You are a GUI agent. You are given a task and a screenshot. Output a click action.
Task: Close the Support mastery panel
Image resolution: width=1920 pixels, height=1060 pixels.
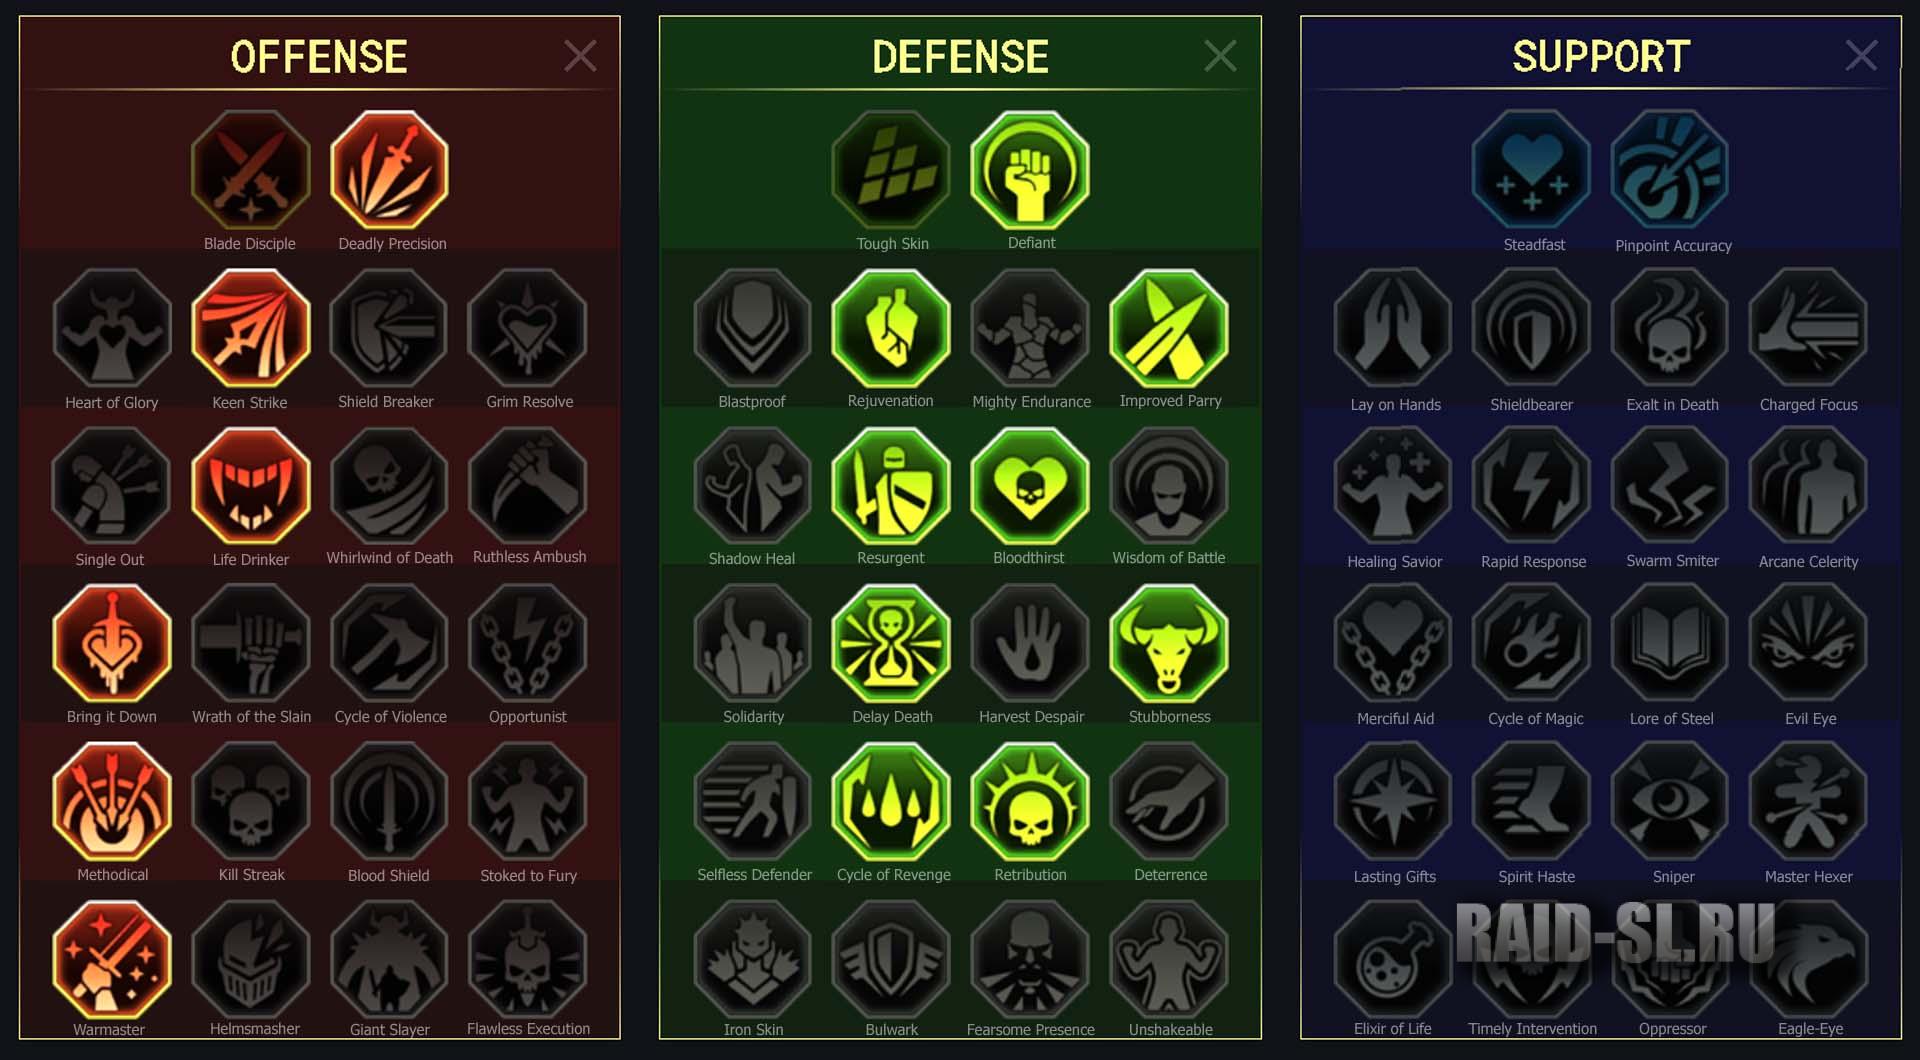(x=1861, y=56)
